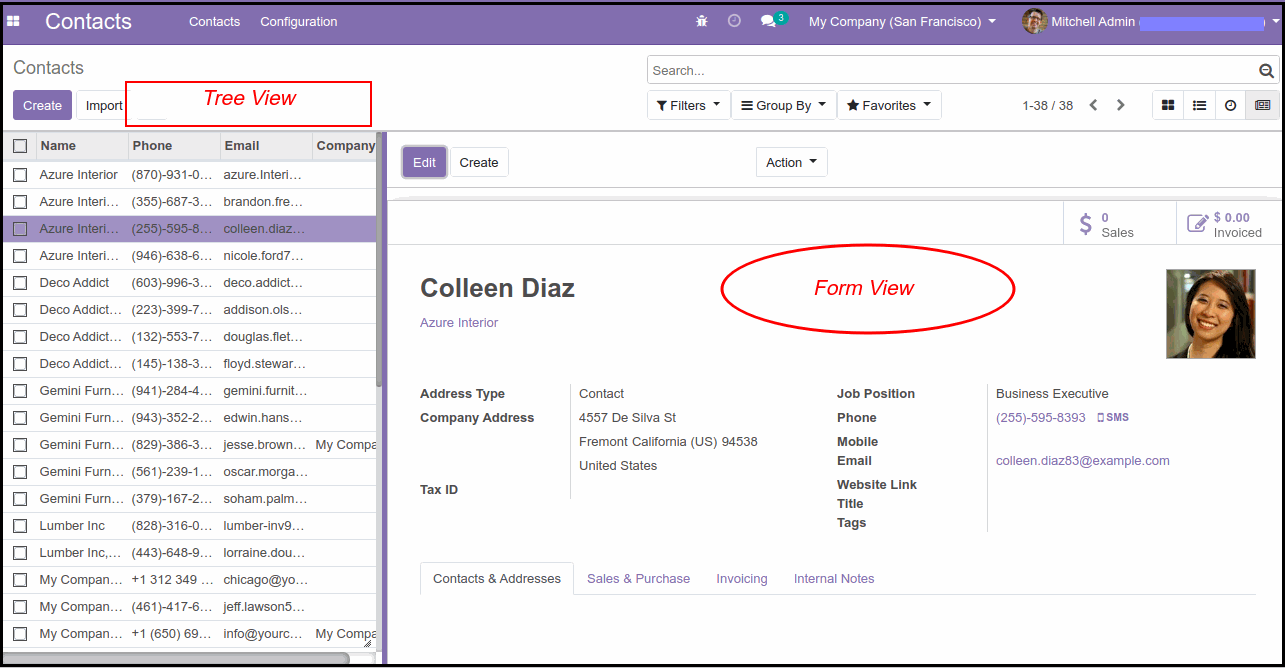Open the Favorites dropdown
Viewport: 1285px width, 668px height.
(x=889, y=105)
